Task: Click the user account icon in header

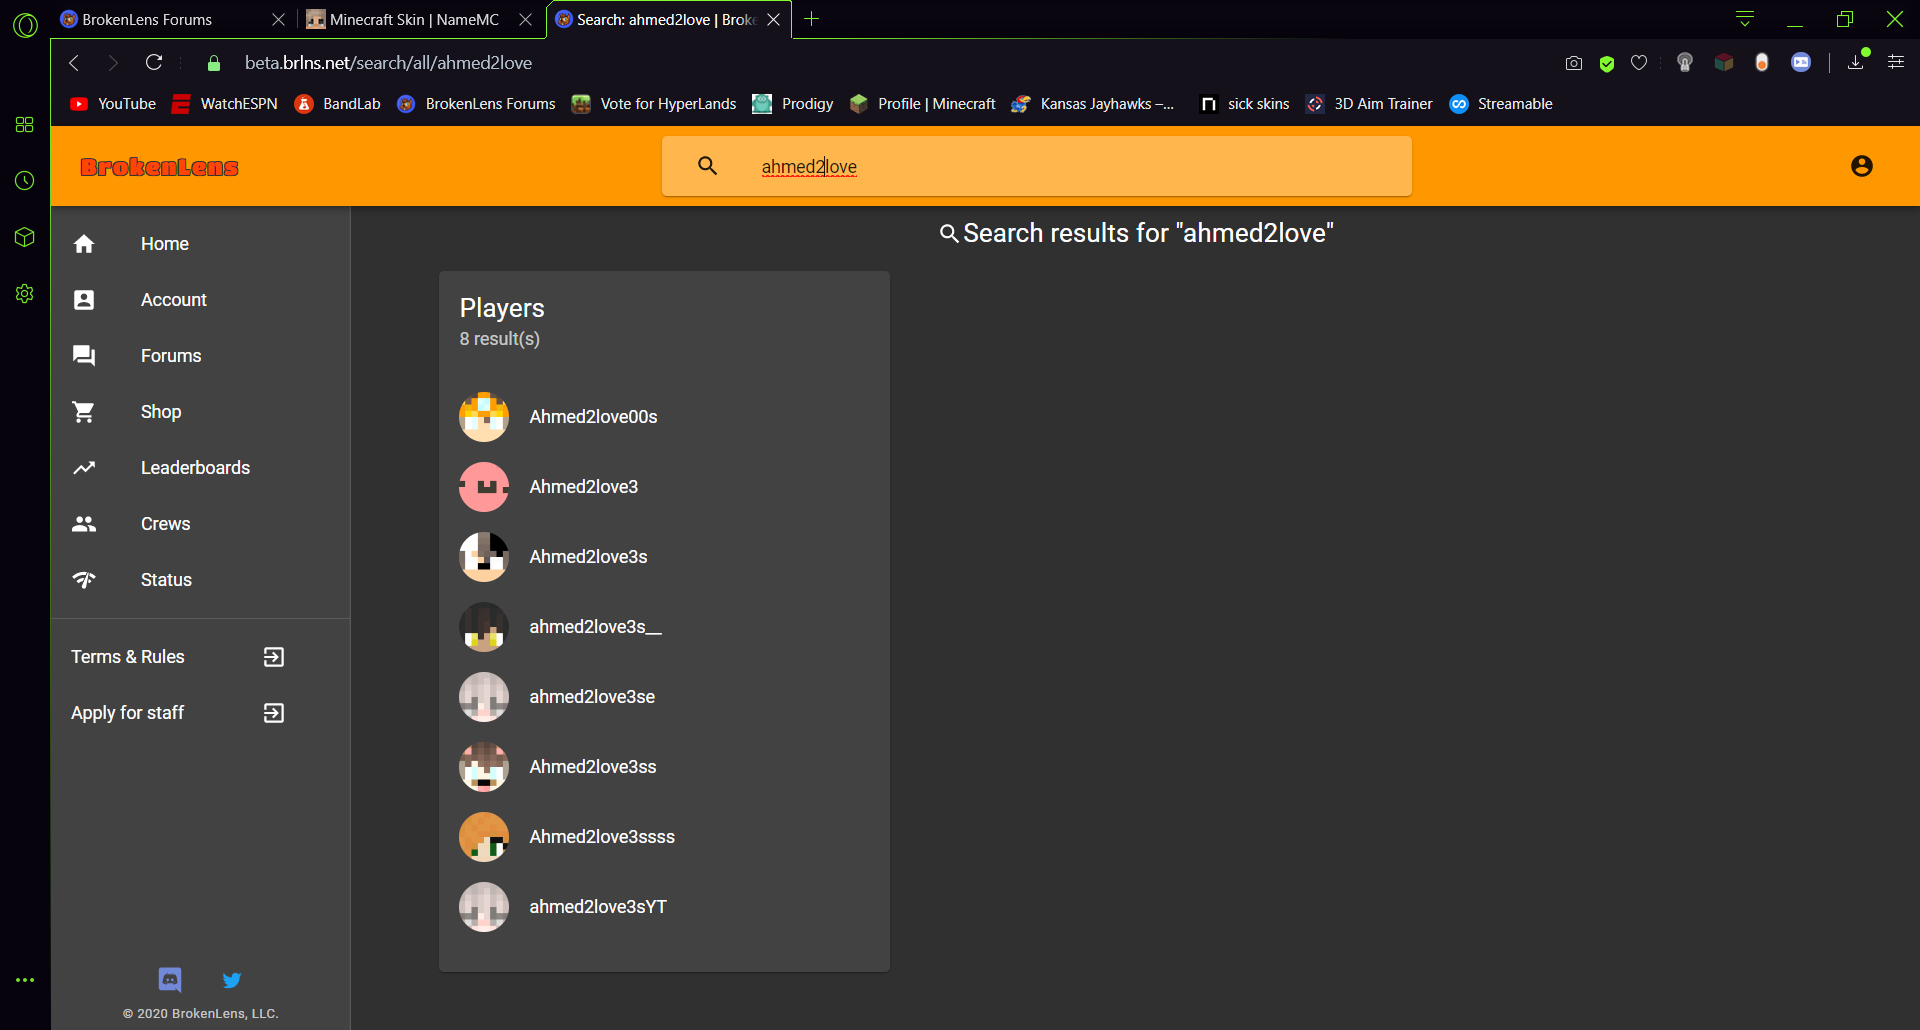Action: click(x=1861, y=166)
